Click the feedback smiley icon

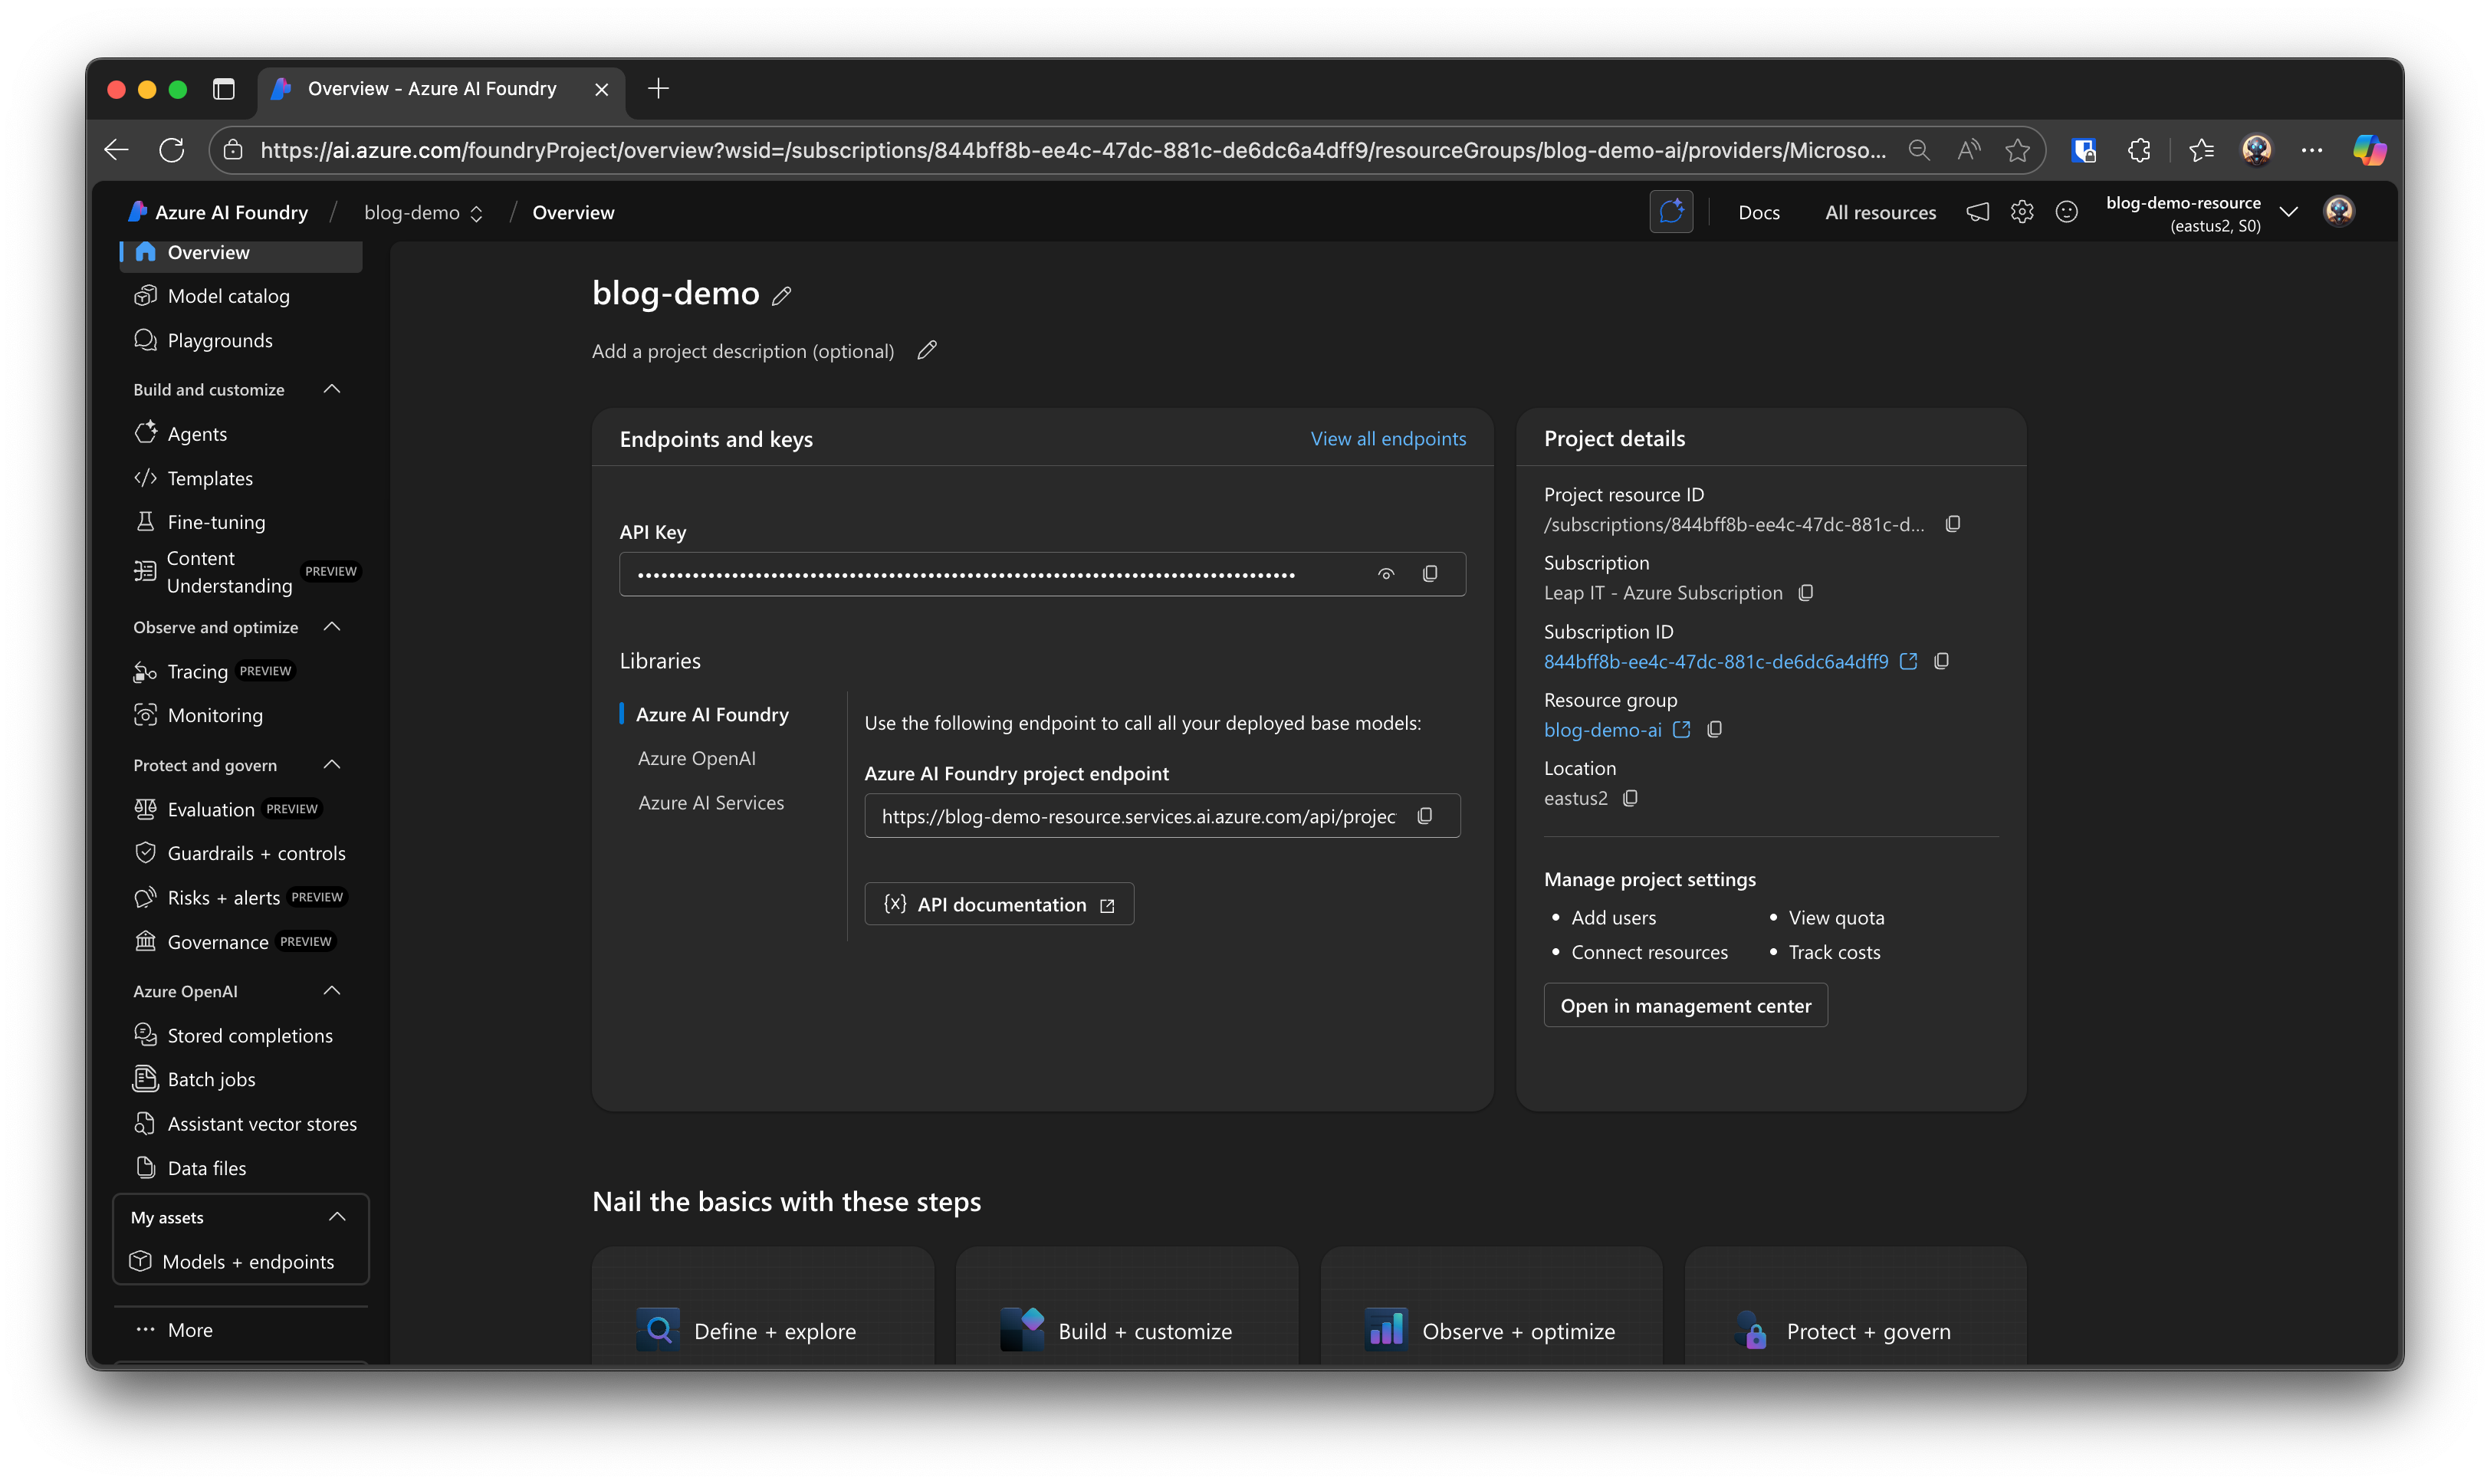coord(2067,212)
